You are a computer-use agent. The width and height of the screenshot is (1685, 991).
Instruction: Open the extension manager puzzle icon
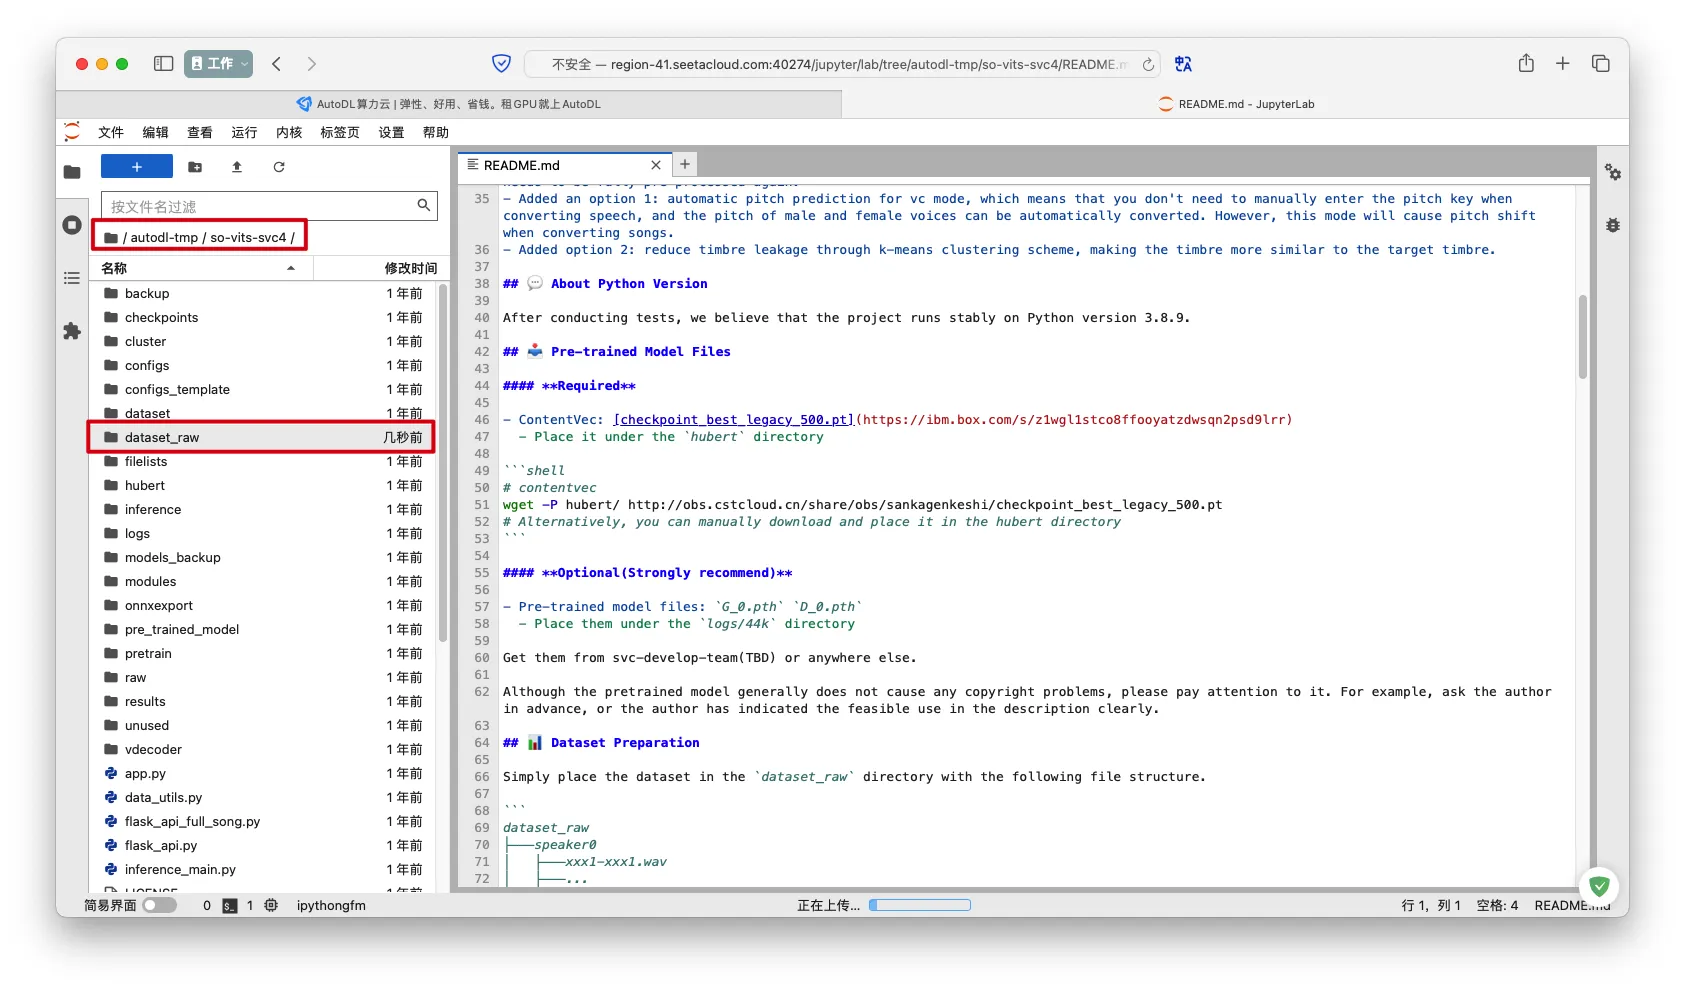click(72, 331)
